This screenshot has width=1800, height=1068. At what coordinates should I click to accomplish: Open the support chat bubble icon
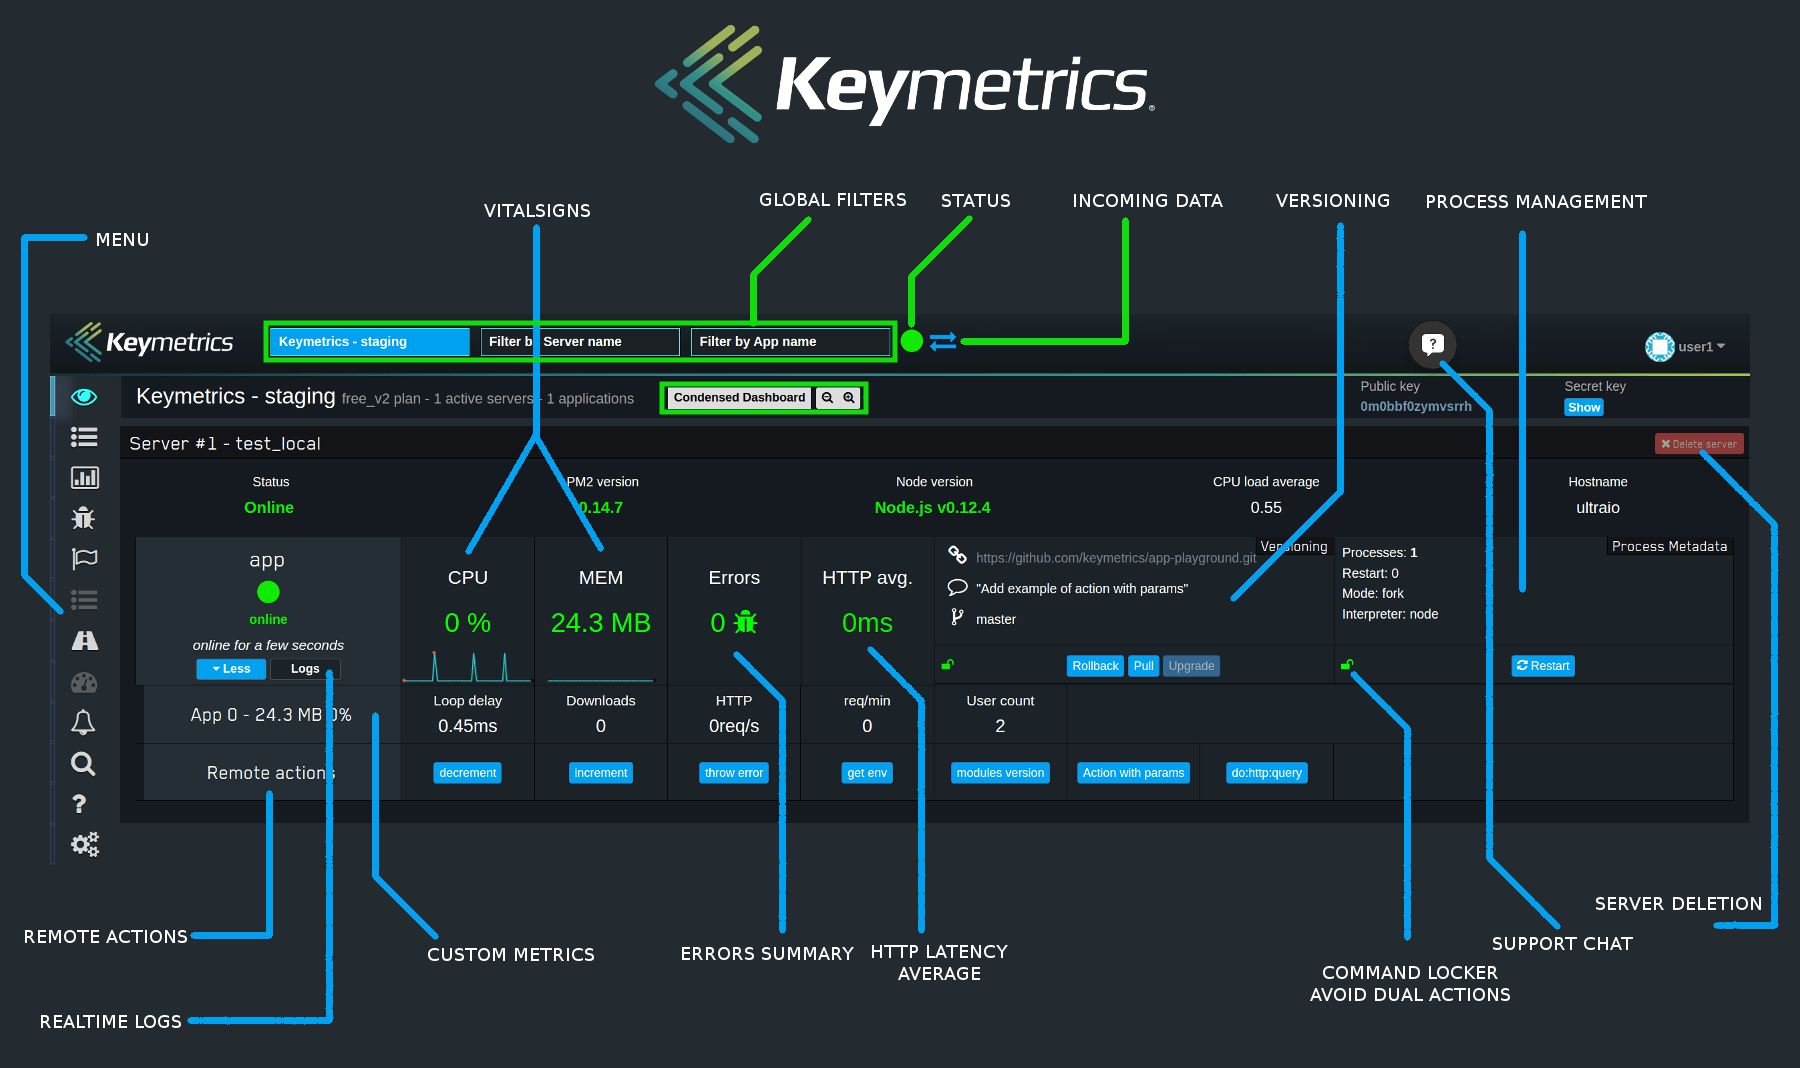(x=1433, y=344)
